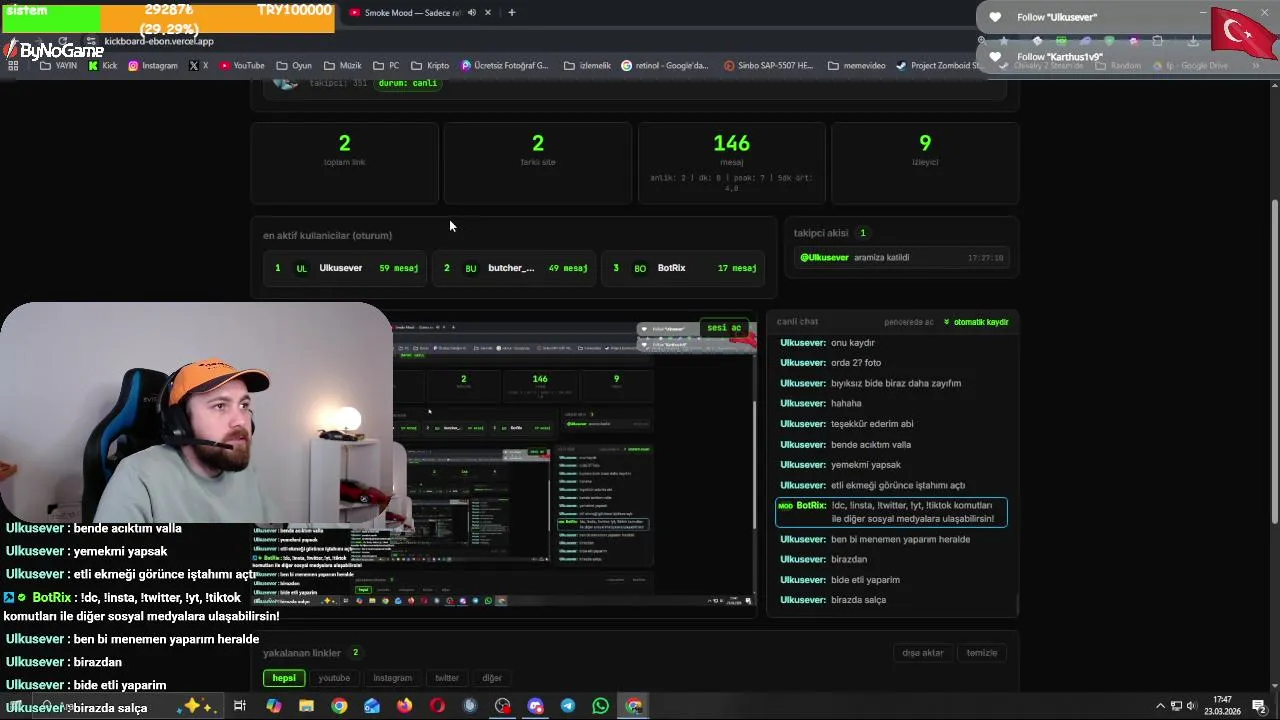
Task: Open Discord from the taskbar
Action: pos(535,706)
